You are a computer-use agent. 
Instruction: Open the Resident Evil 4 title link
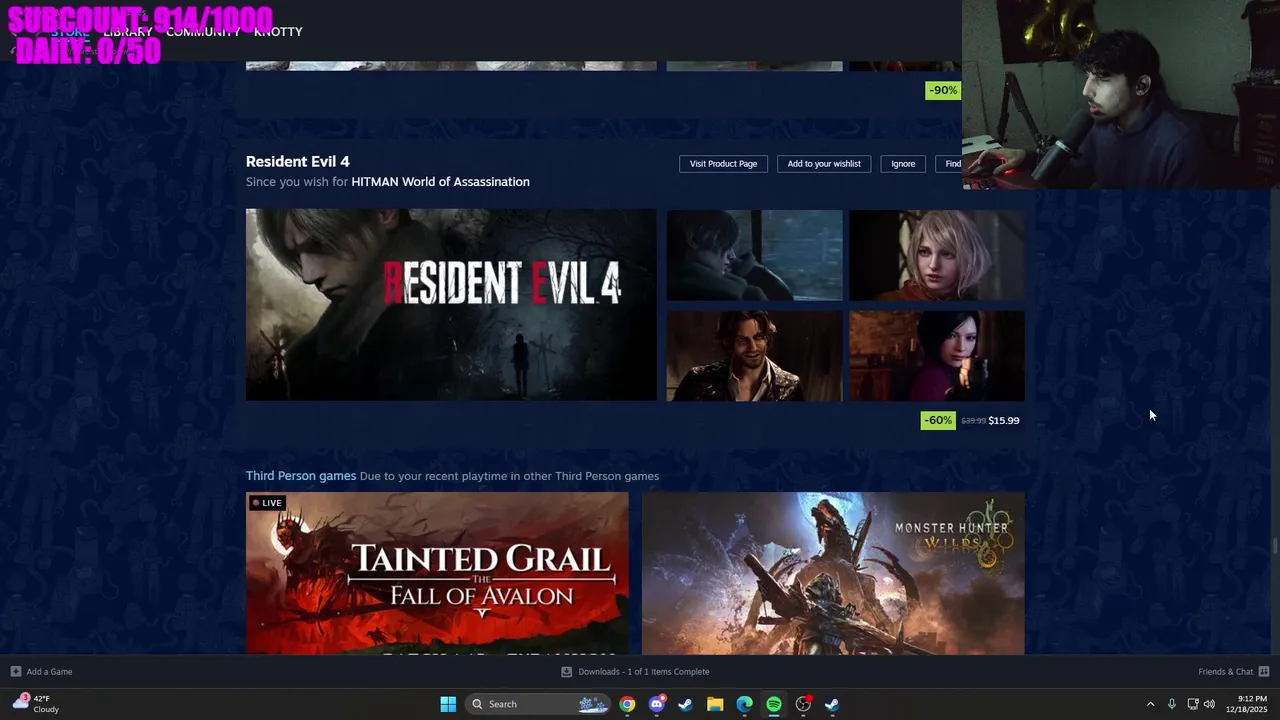(298, 161)
